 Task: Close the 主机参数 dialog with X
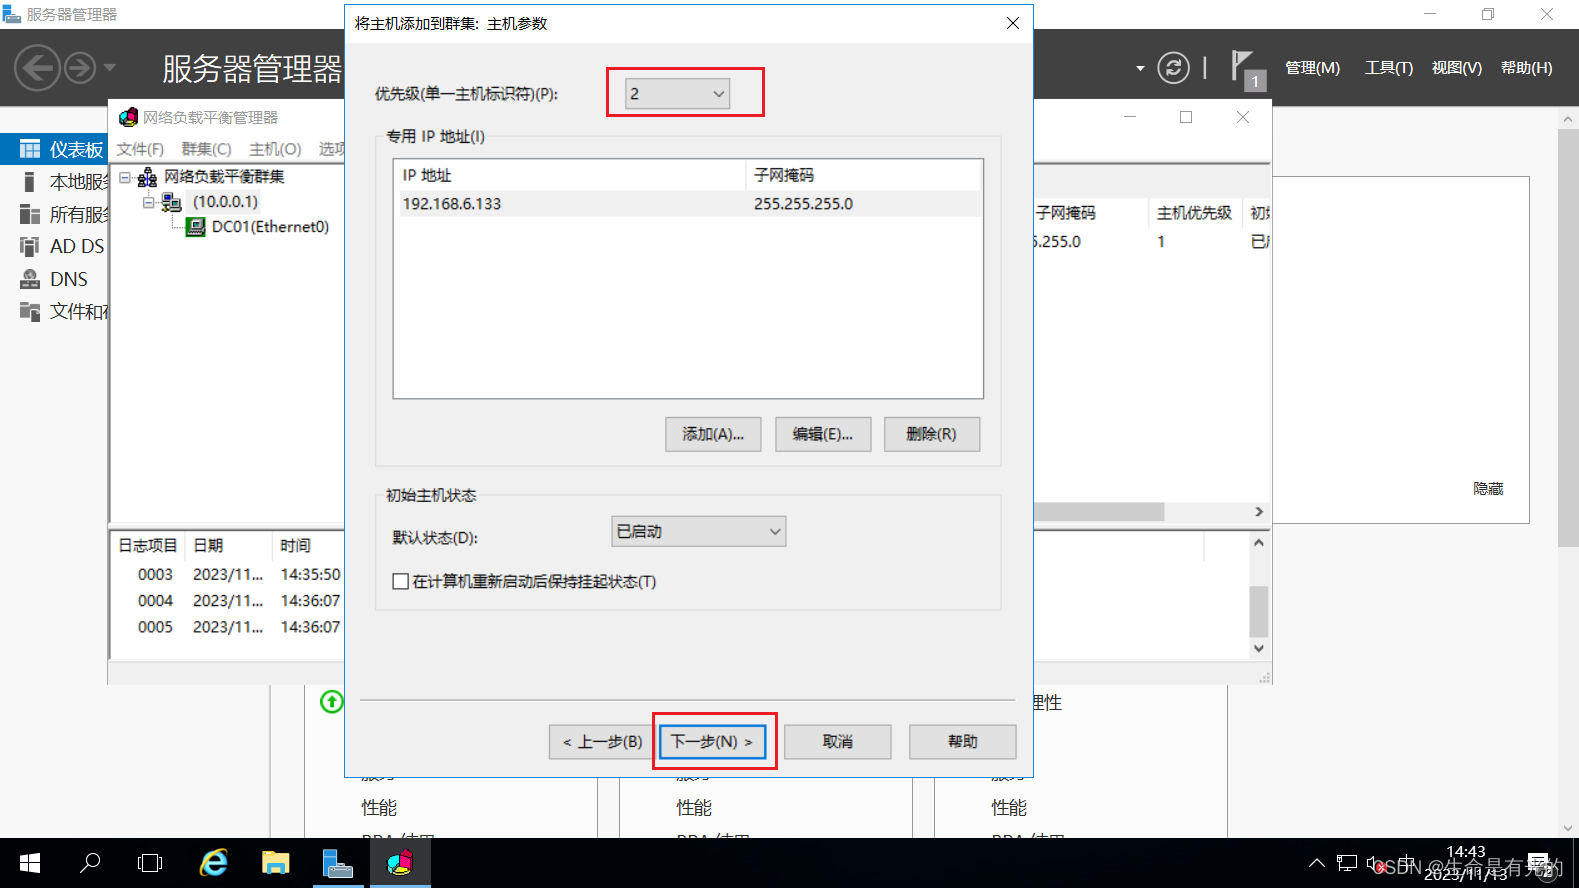coord(1013,23)
